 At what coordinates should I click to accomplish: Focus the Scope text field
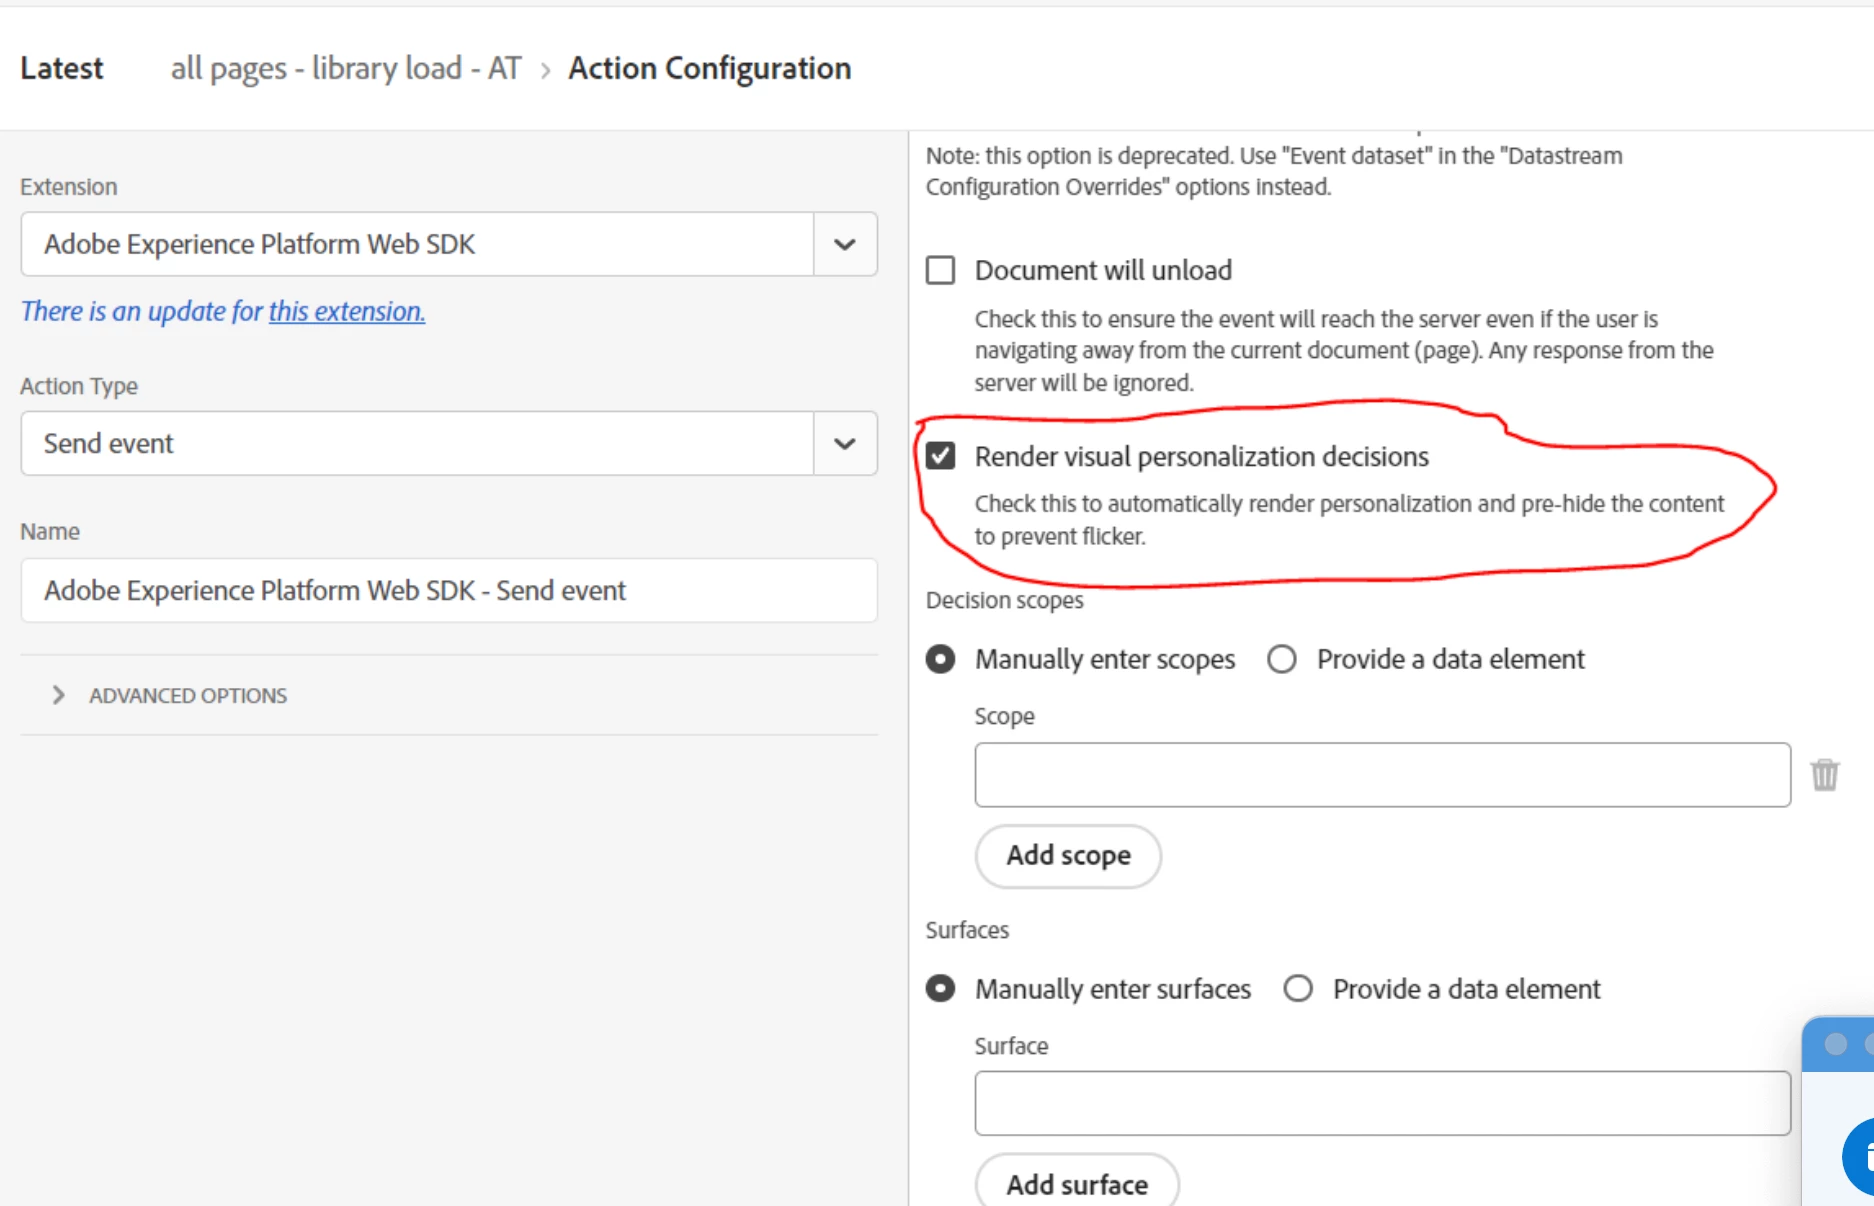1382,774
